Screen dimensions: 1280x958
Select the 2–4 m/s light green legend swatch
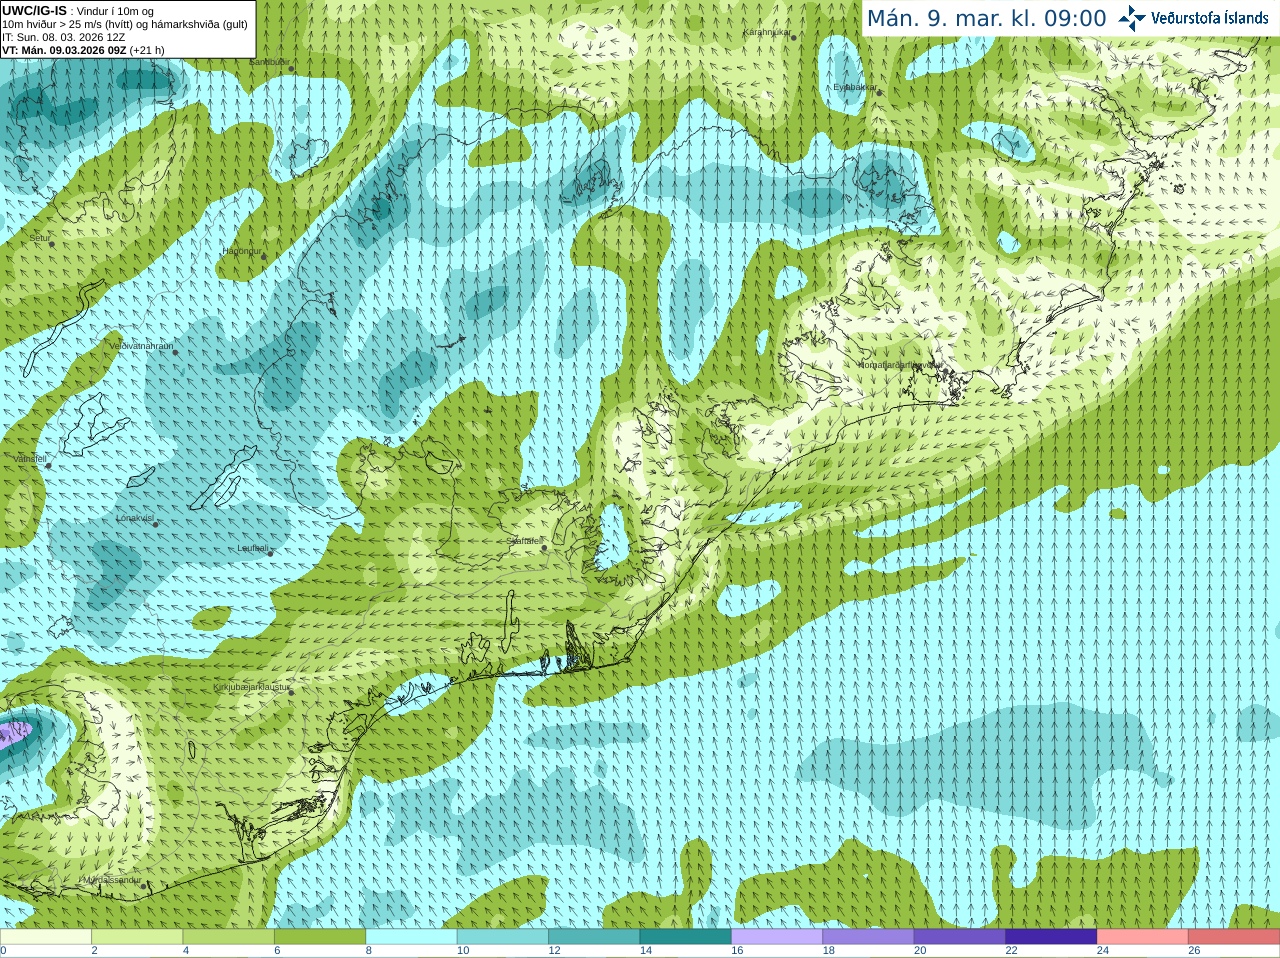(137, 937)
